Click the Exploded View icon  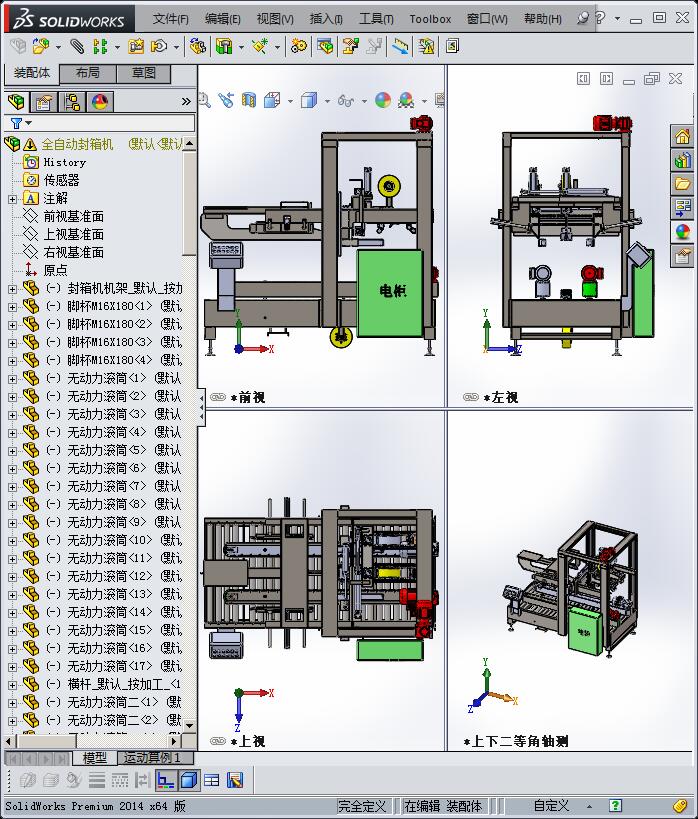coord(350,46)
